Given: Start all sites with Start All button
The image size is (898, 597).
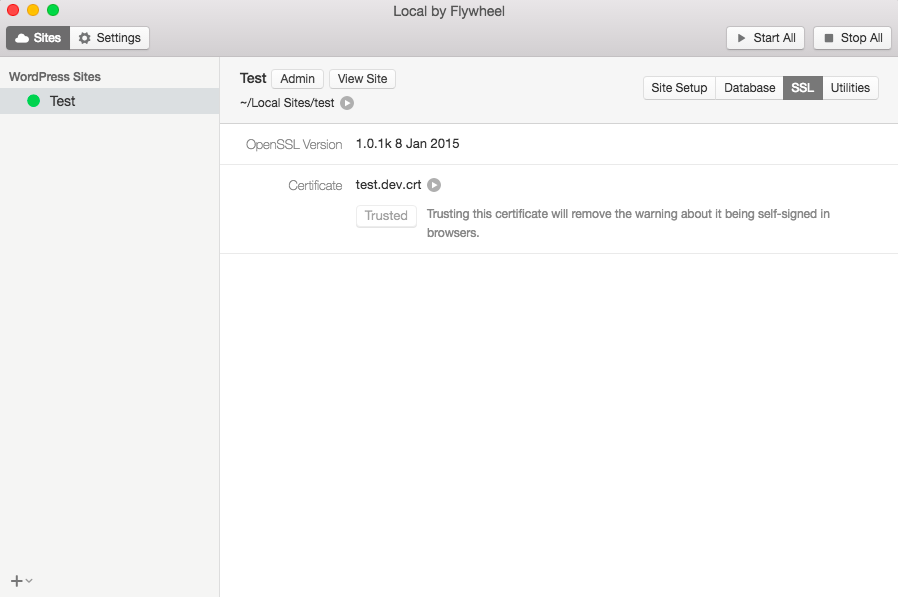Looking at the screenshot, I should pos(765,38).
